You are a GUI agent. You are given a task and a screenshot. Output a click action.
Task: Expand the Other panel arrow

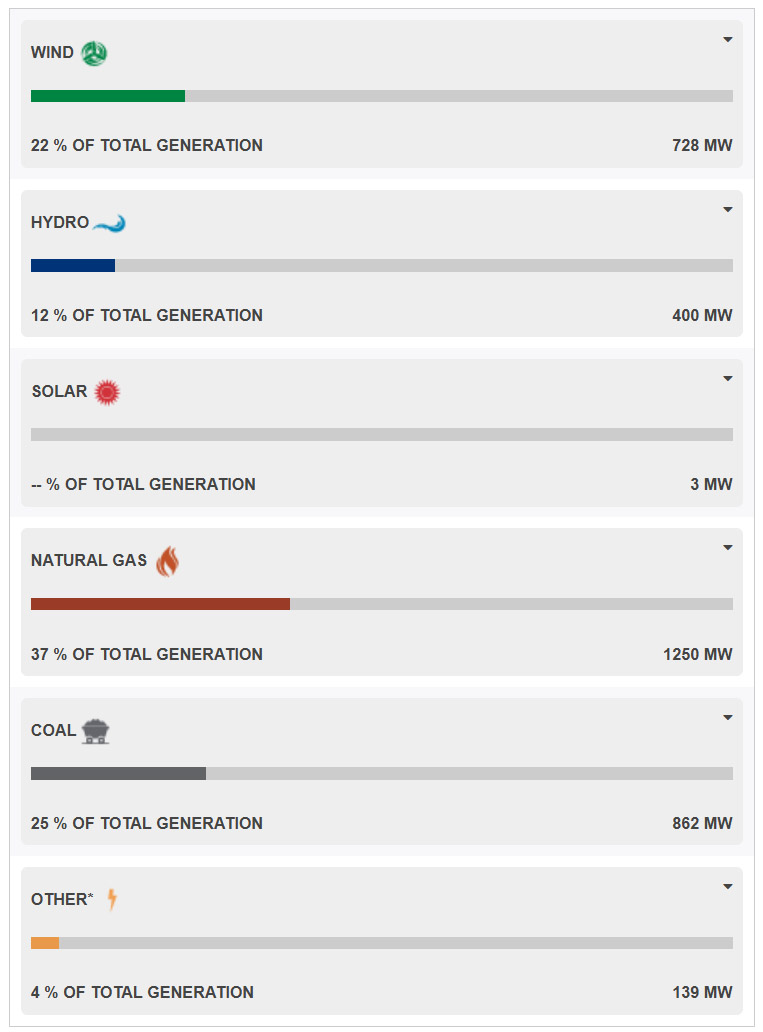[x=727, y=887]
